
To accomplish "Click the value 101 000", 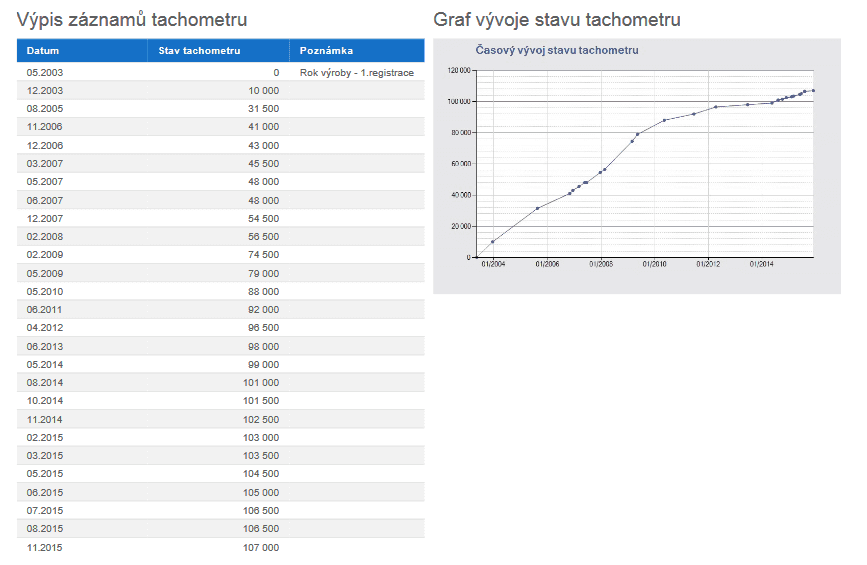I will [x=261, y=383].
